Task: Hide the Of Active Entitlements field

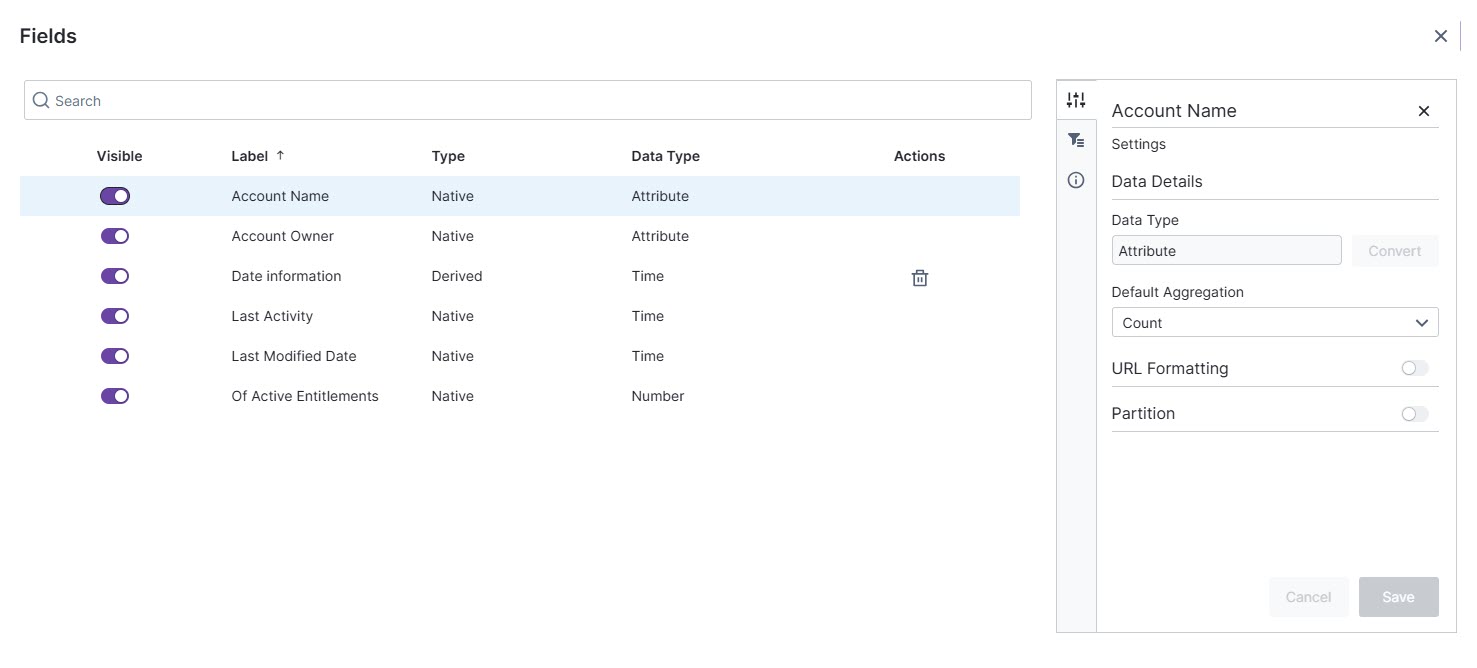Action: 114,396
